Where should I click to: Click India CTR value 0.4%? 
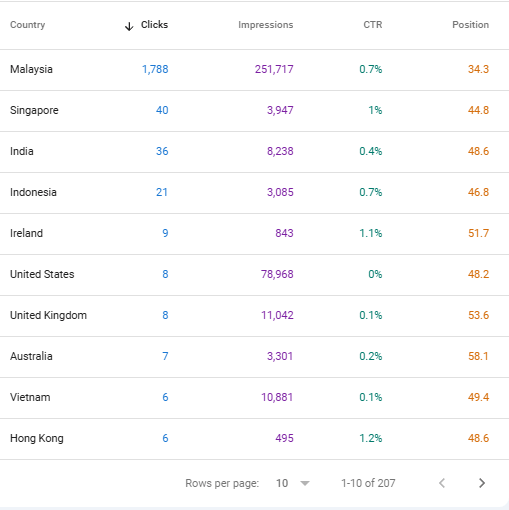(371, 151)
